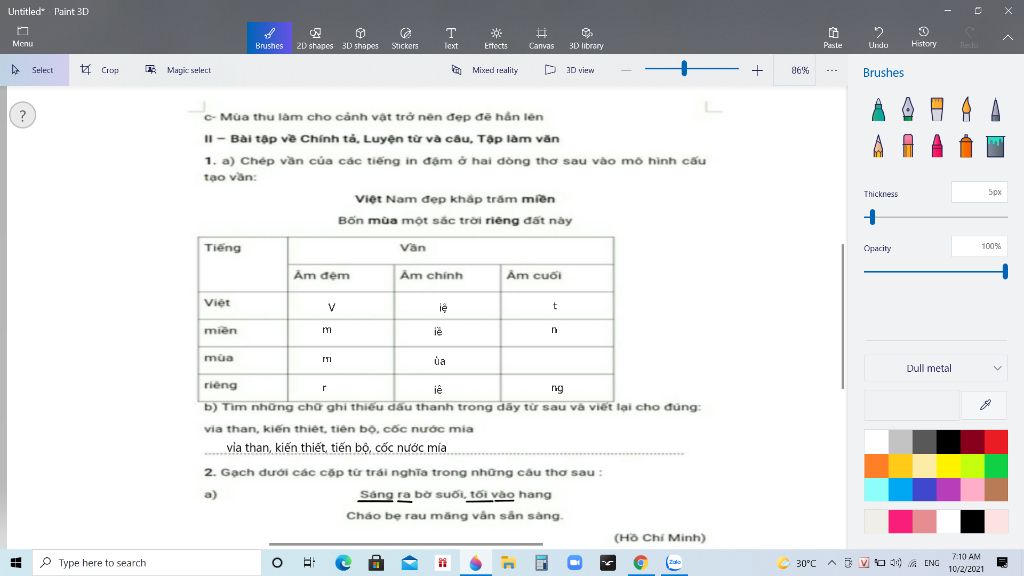The height and width of the screenshot is (576, 1024).
Task: Pick a color with the eyedropper
Action: 985,405
